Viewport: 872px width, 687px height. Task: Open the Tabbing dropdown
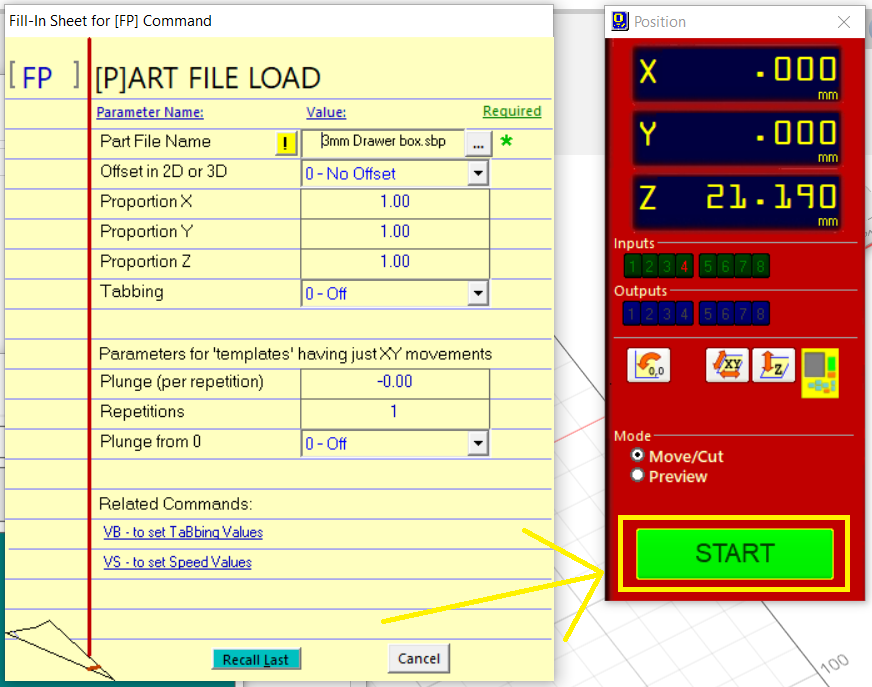478,294
